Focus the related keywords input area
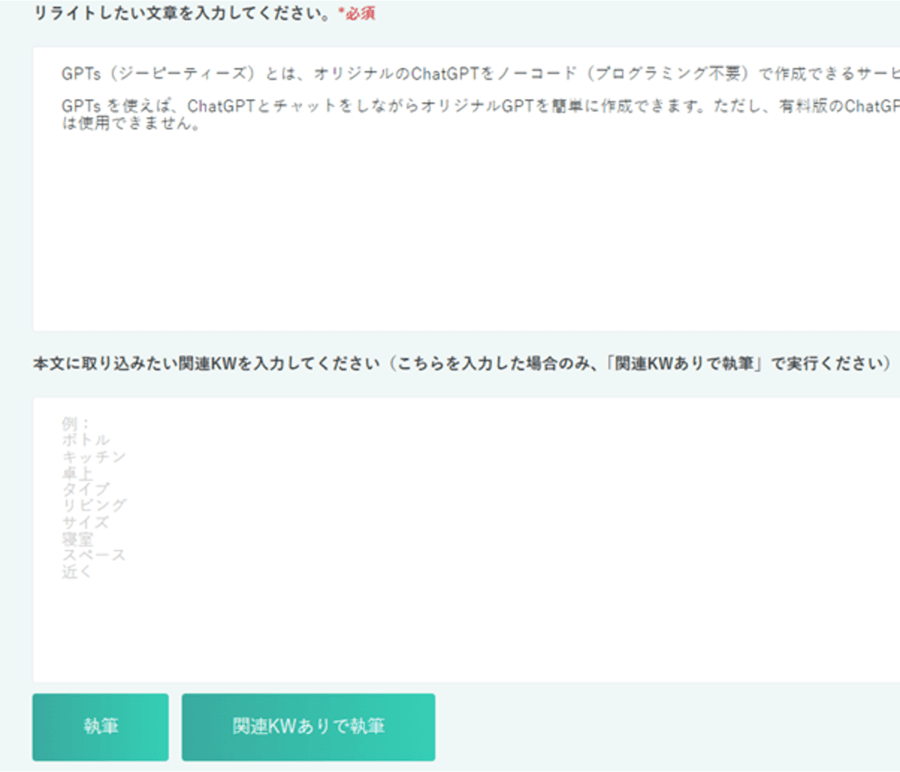Screen dimensions: 900x772 tap(466, 540)
